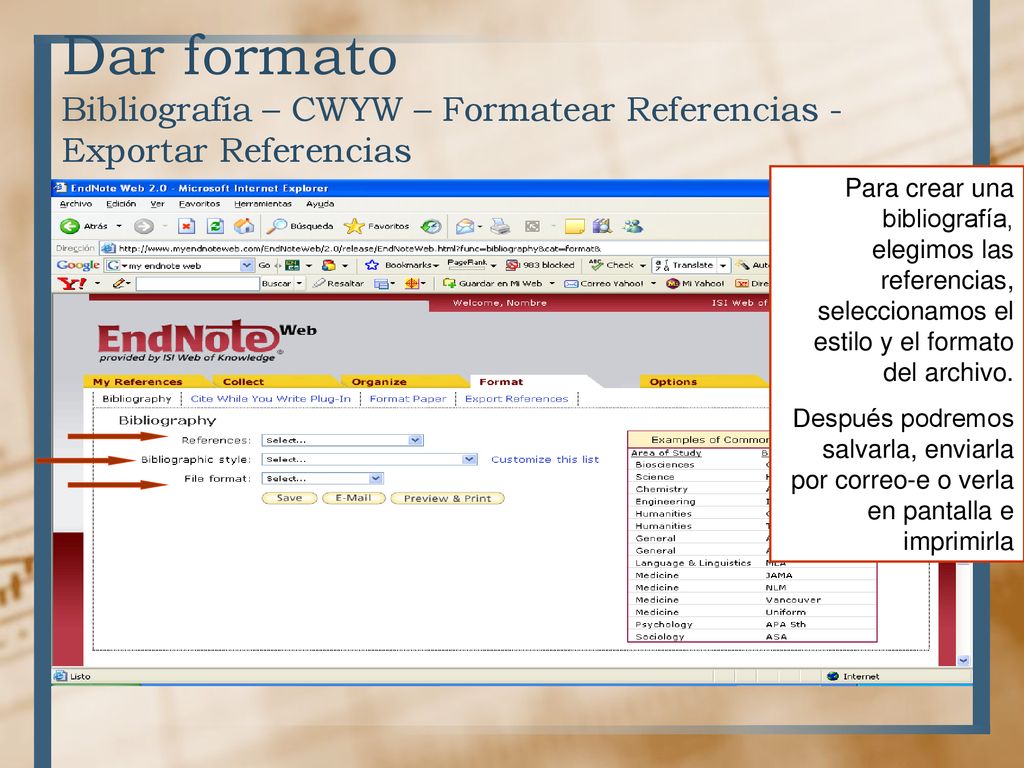This screenshot has width=1024, height=768.
Task: Click the E-Mail button
Action: [353, 498]
